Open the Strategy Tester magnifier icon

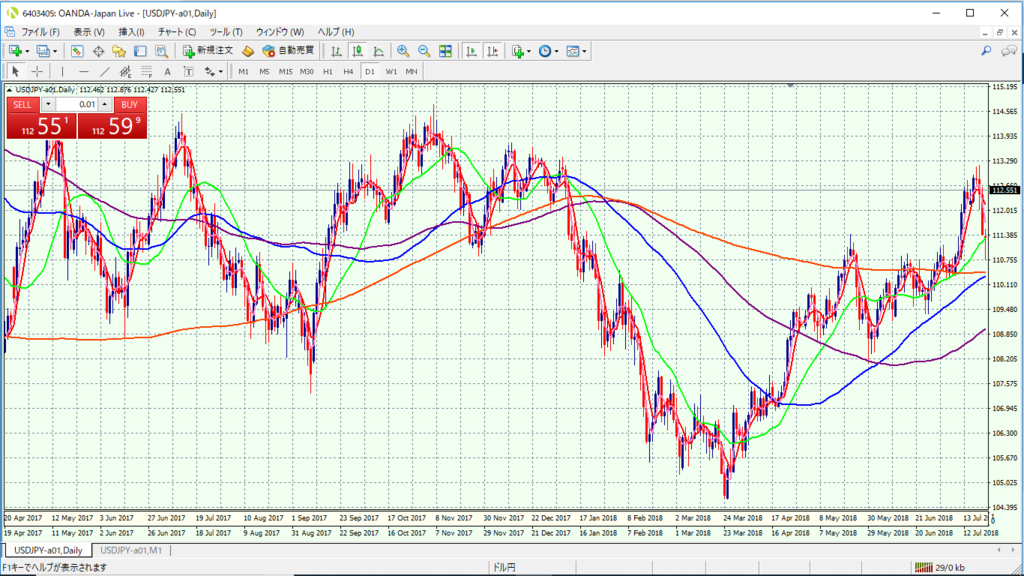pyautogui.click(x=161, y=51)
